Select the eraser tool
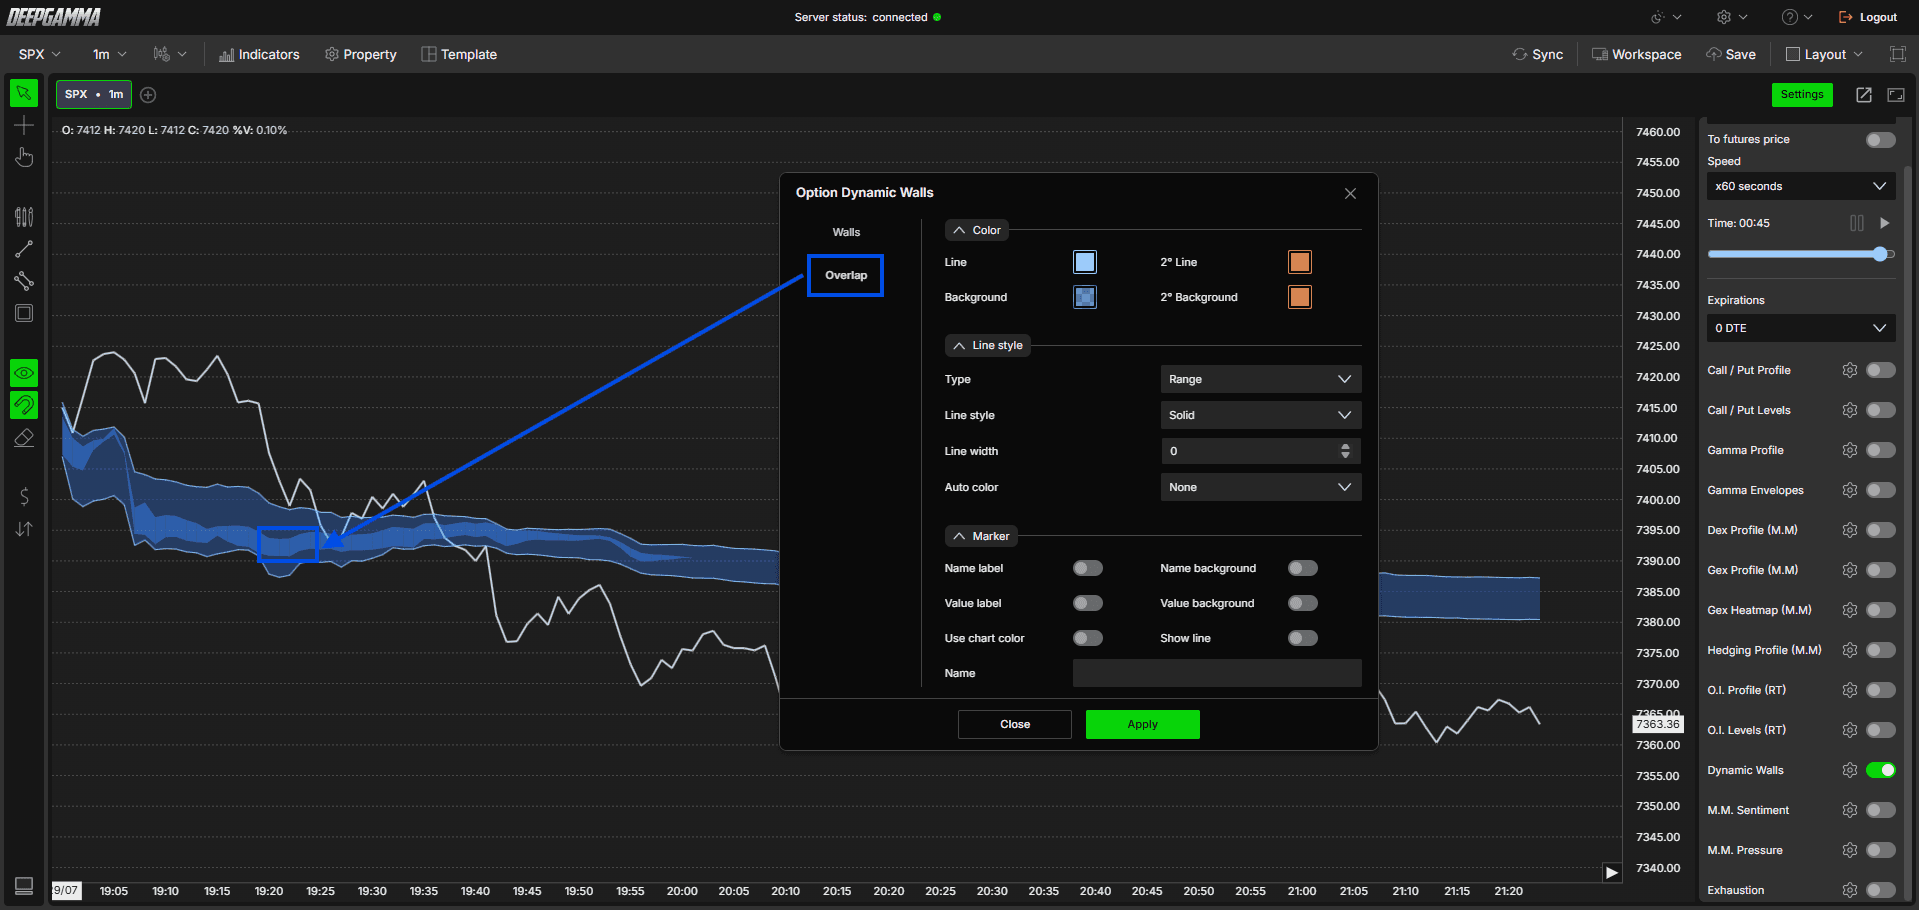Screen dimensions: 1919x910 [x=24, y=438]
